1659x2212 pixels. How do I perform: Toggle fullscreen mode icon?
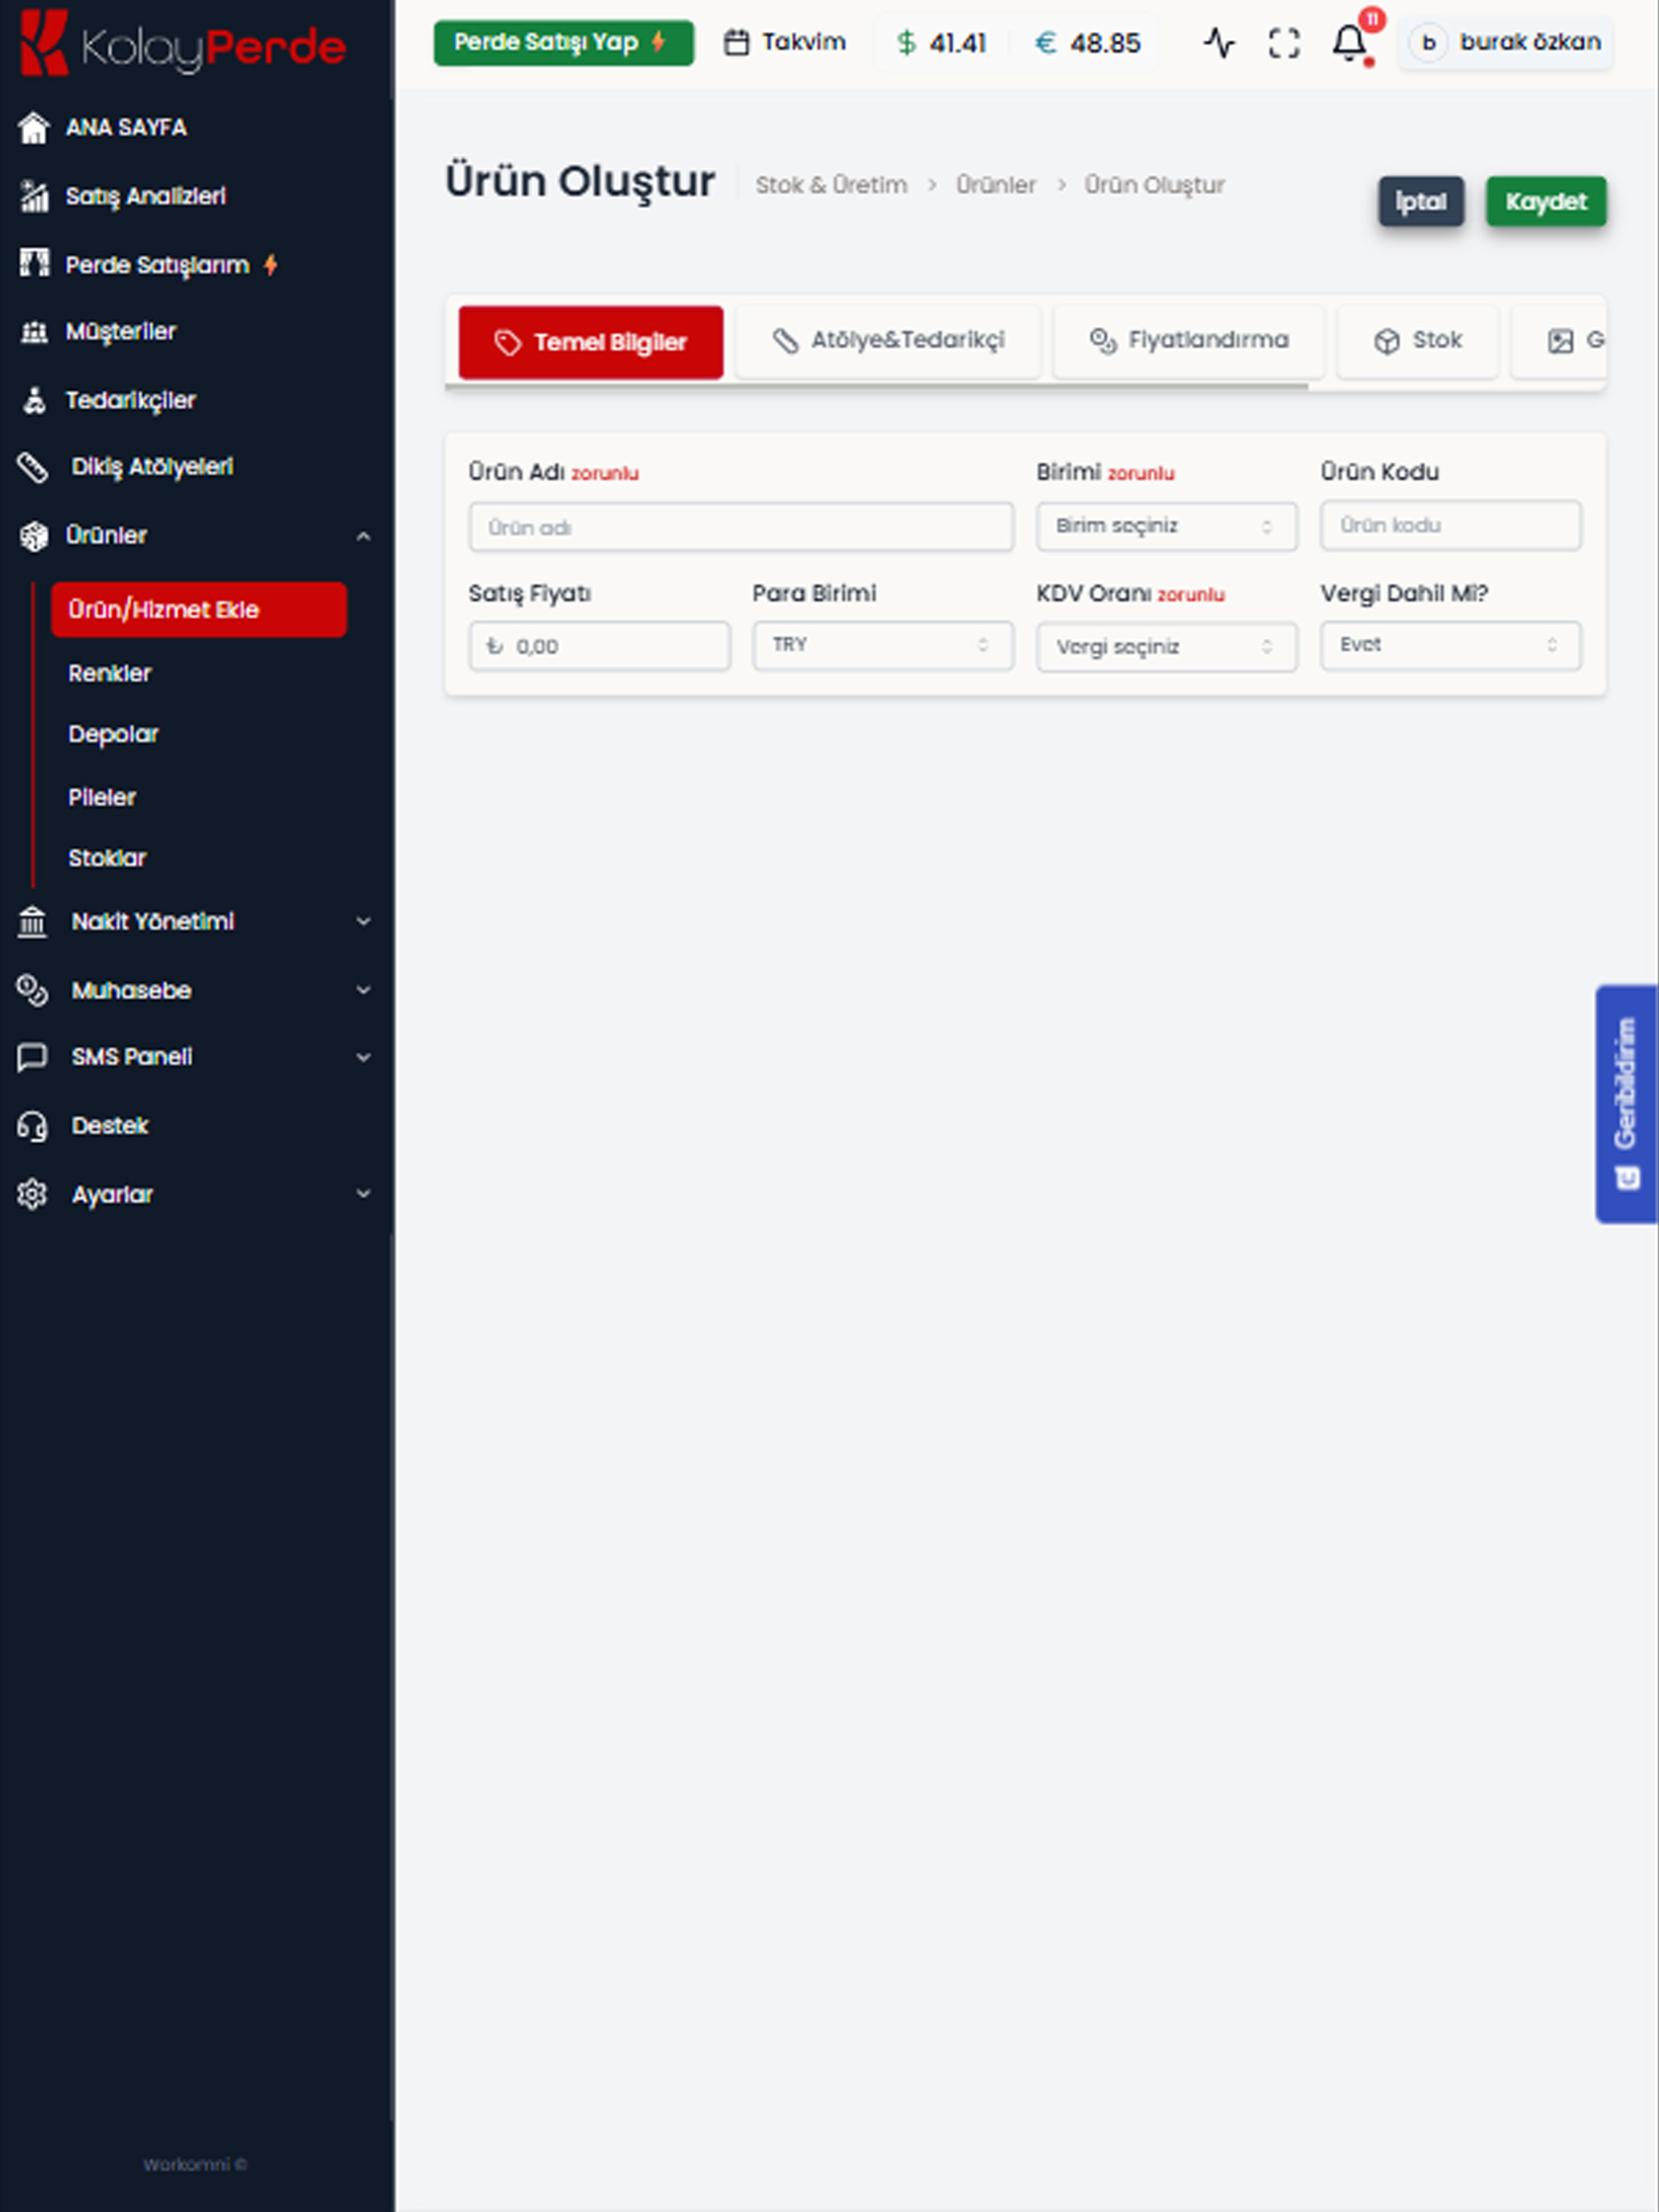pyautogui.click(x=1284, y=43)
